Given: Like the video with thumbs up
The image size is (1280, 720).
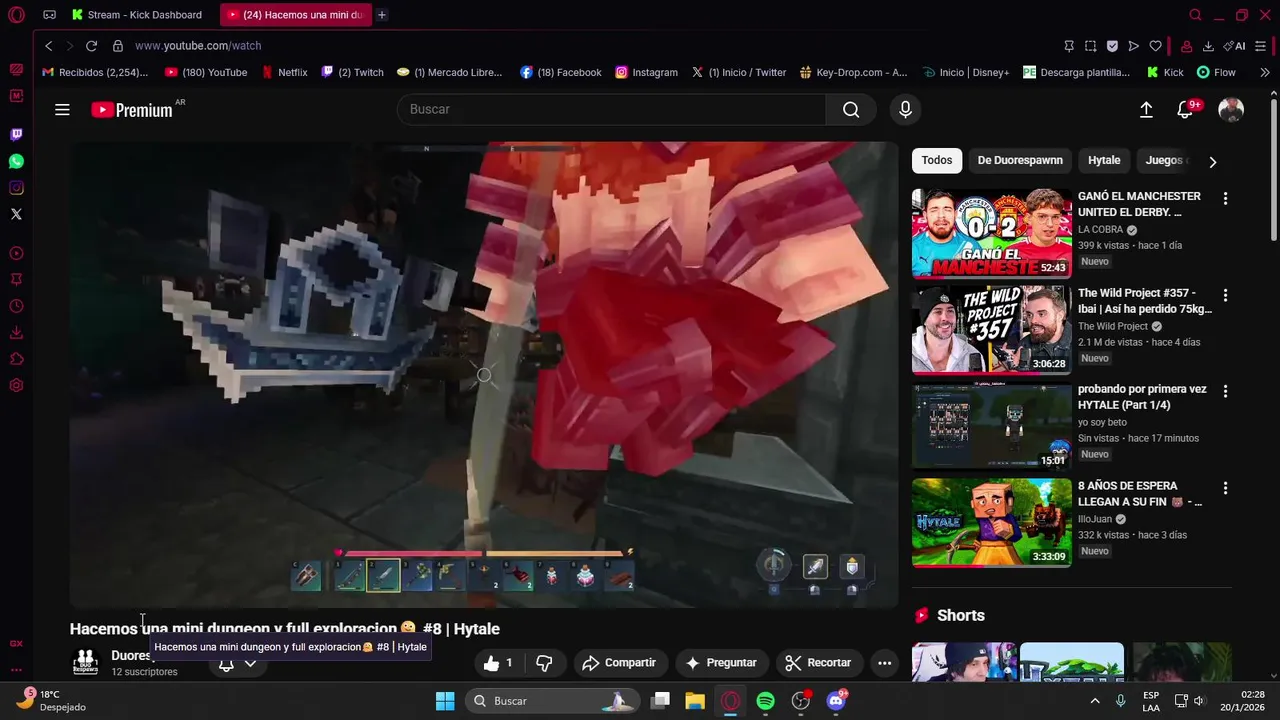Looking at the screenshot, I should pyautogui.click(x=498, y=663).
